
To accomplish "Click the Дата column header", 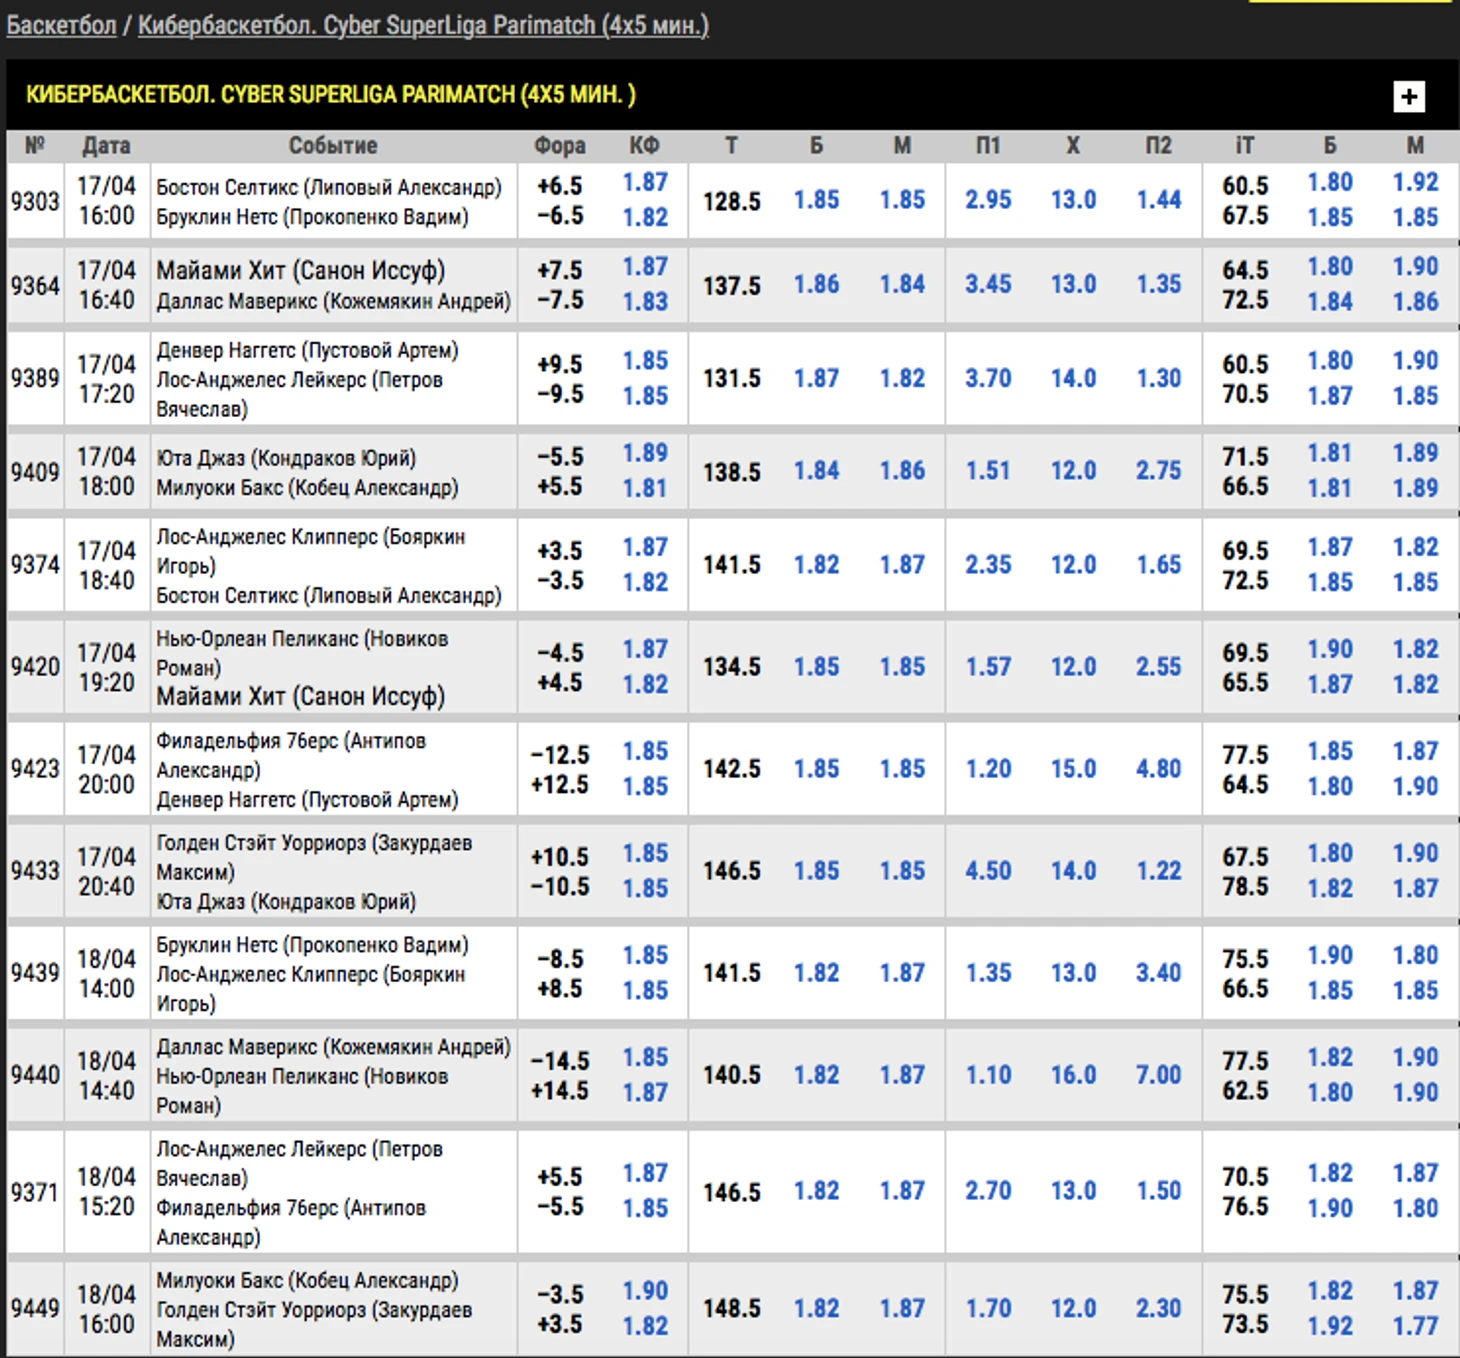I will [x=106, y=146].
